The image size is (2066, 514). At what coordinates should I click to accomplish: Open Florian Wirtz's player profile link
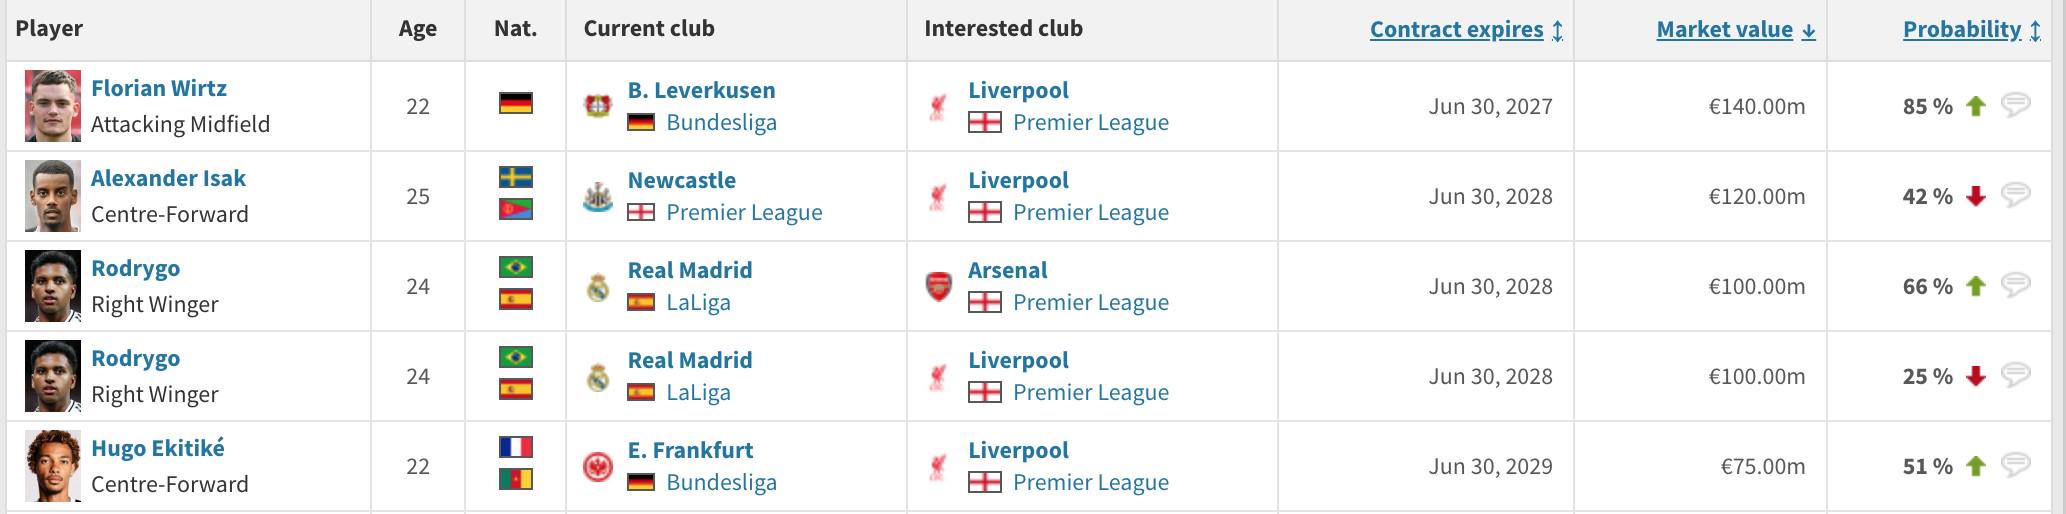click(x=159, y=88)
